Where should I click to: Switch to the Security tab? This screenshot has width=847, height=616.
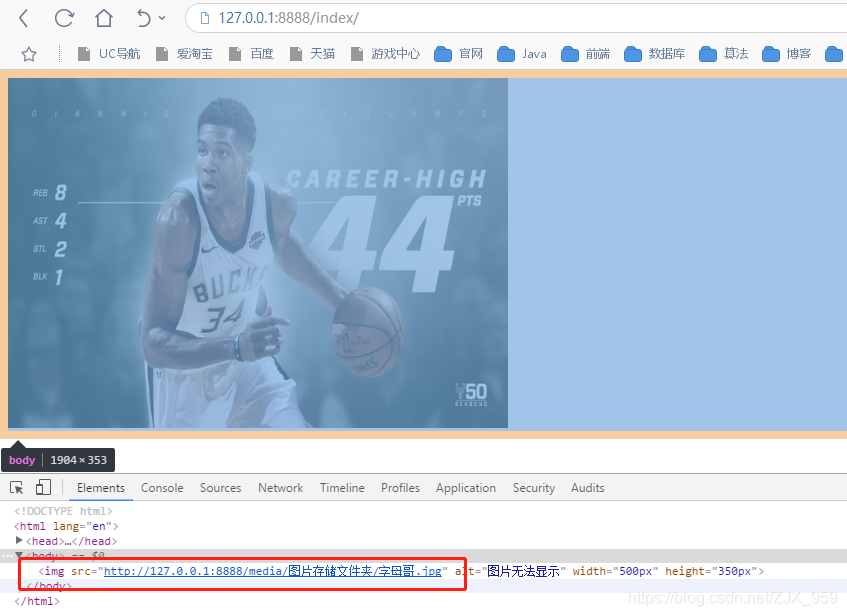pyautogui.click(x=534, y=488)
